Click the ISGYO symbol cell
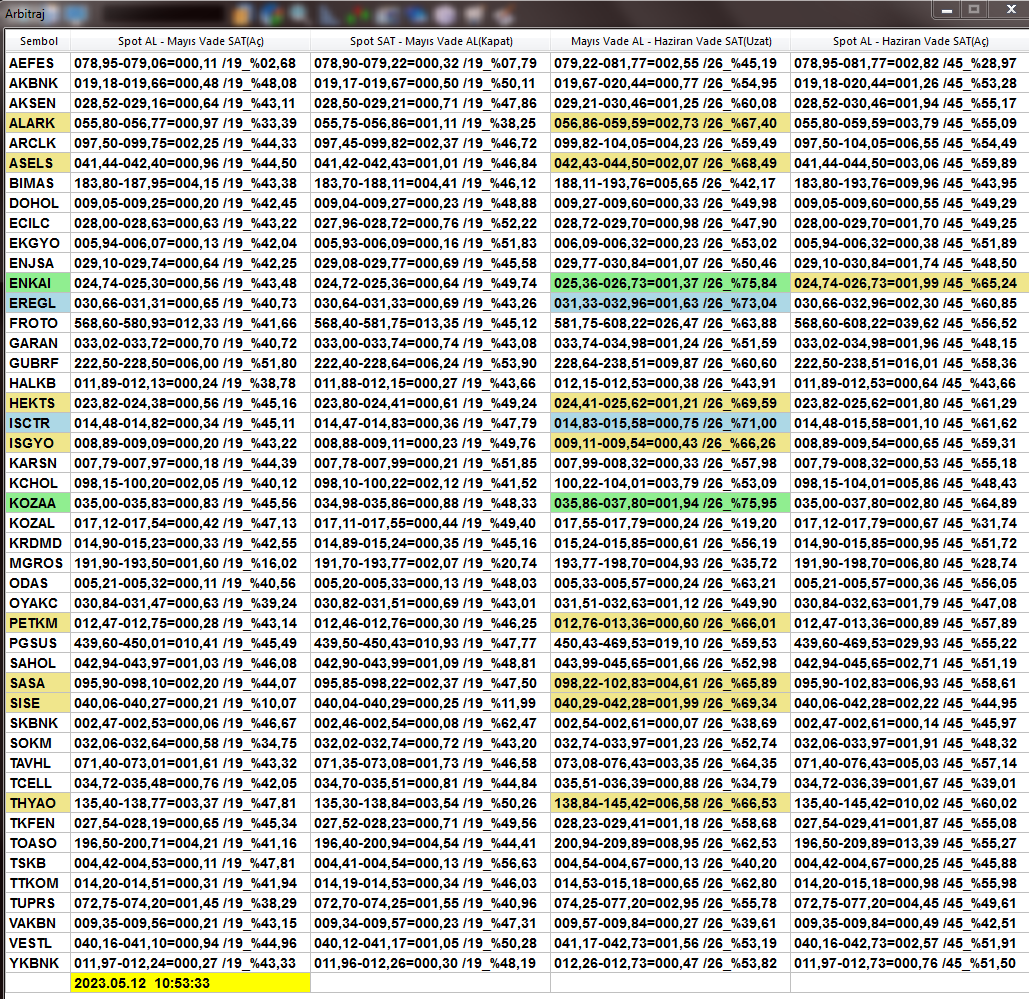The width and height of the screenshot is (1029, 999). [x=38, y=444]
